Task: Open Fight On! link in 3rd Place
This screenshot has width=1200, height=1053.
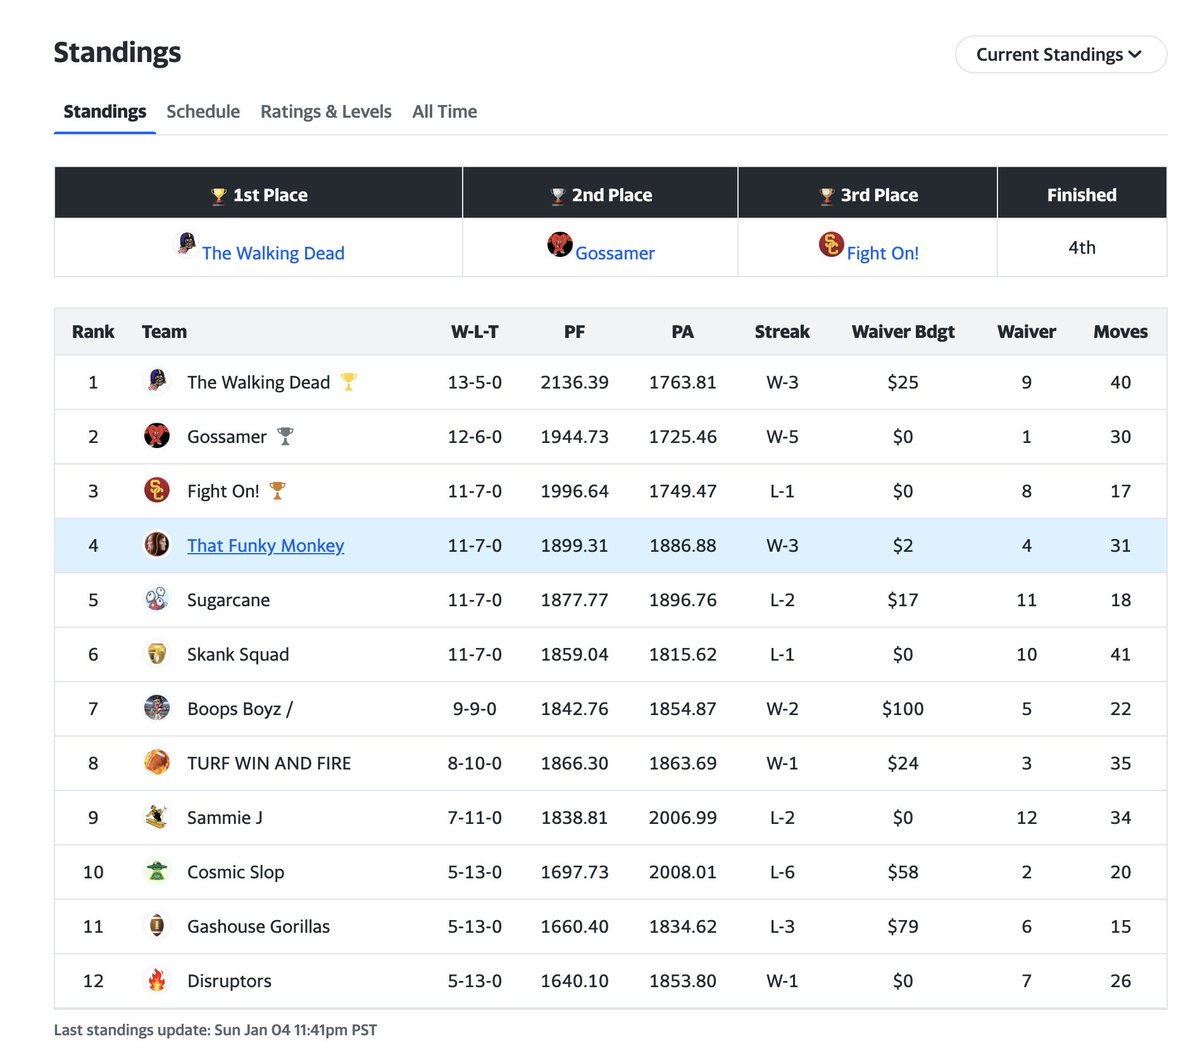Action: click(x=882, y=253)
